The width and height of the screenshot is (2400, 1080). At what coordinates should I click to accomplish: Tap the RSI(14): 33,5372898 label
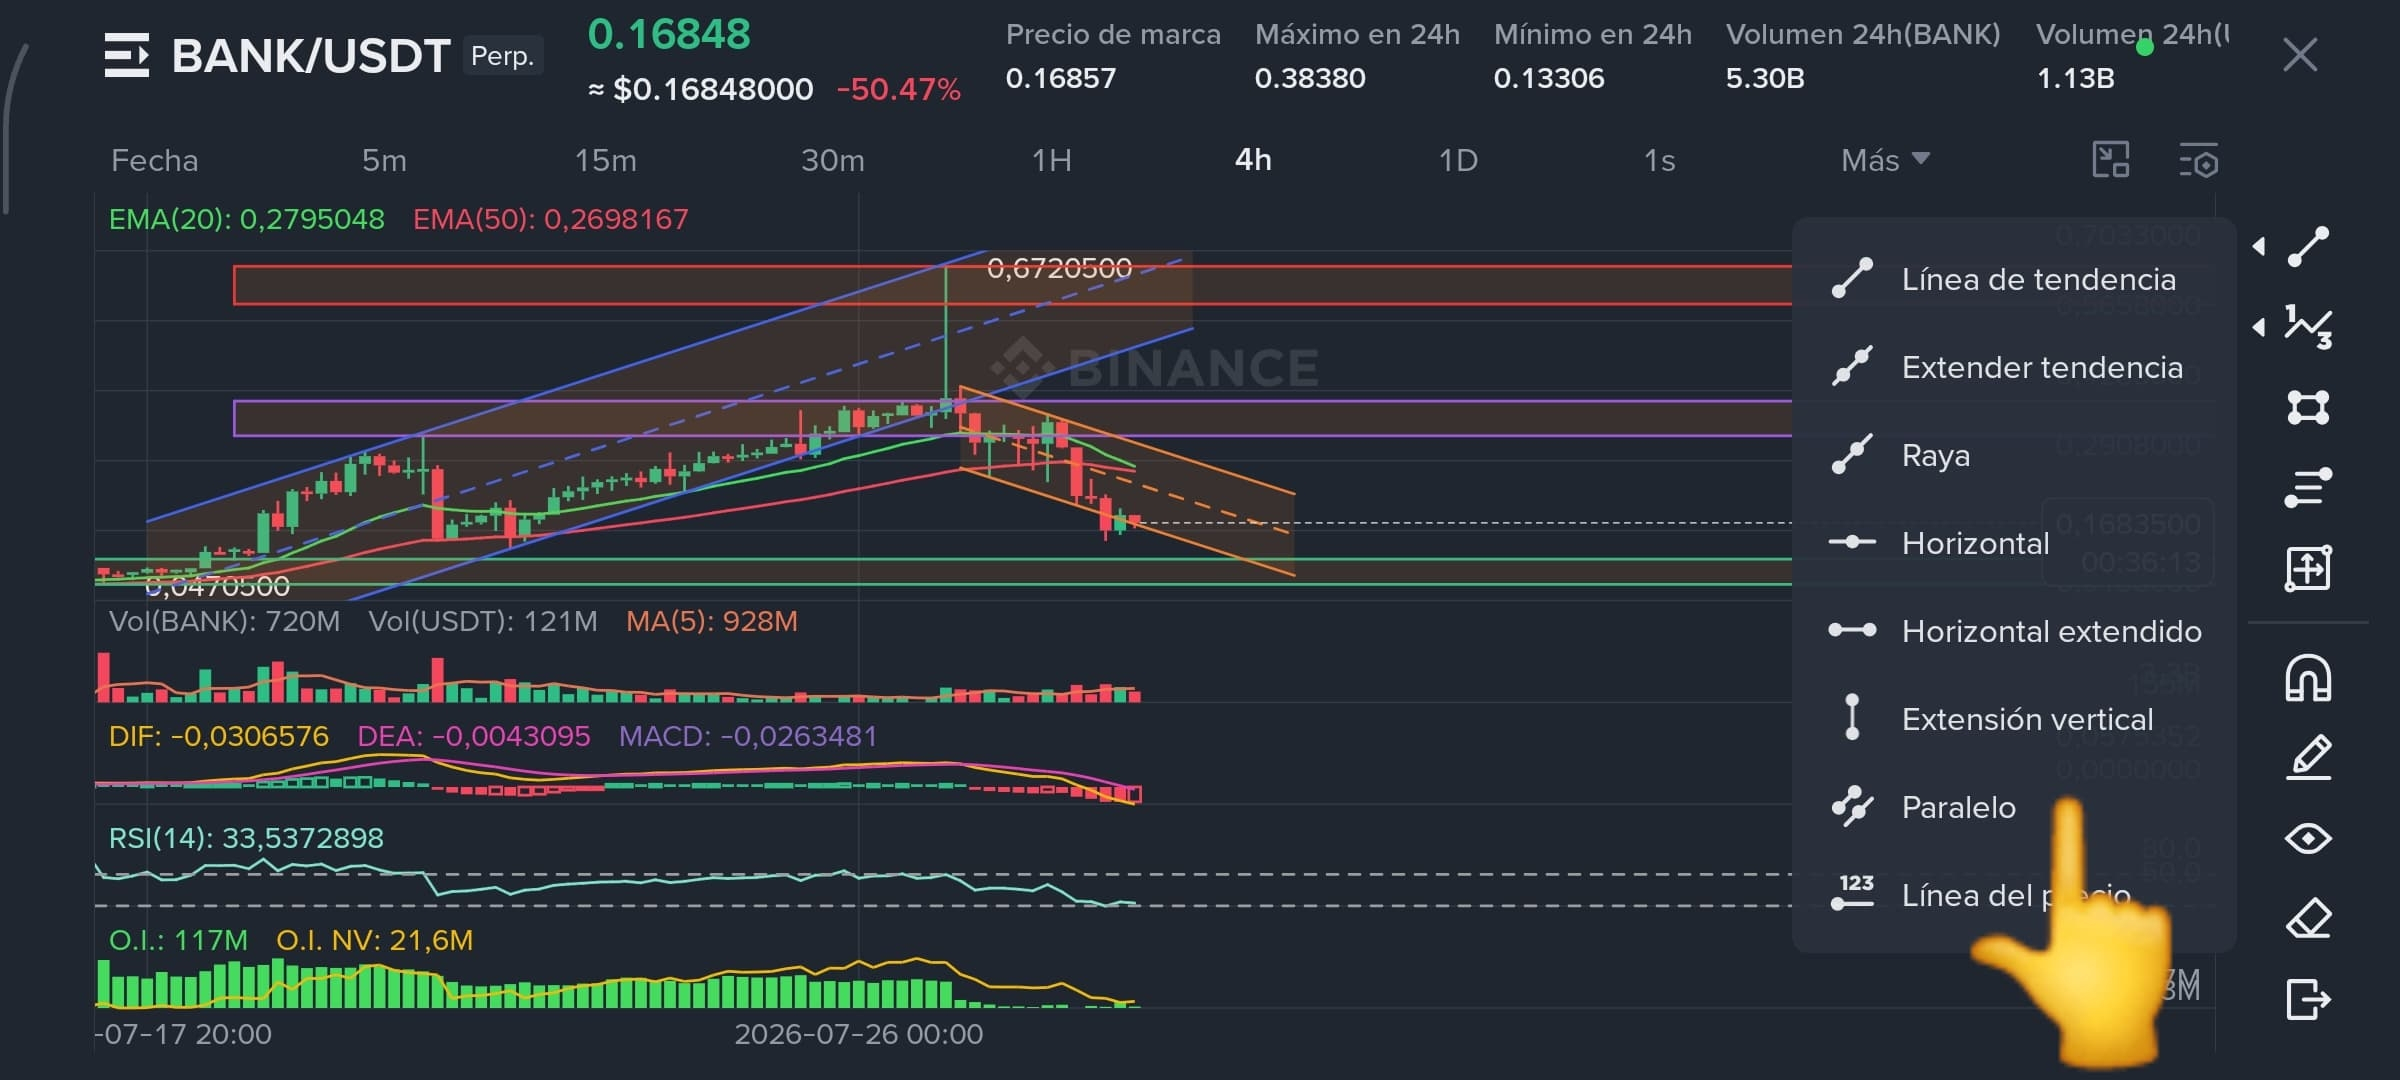[245, 838]
